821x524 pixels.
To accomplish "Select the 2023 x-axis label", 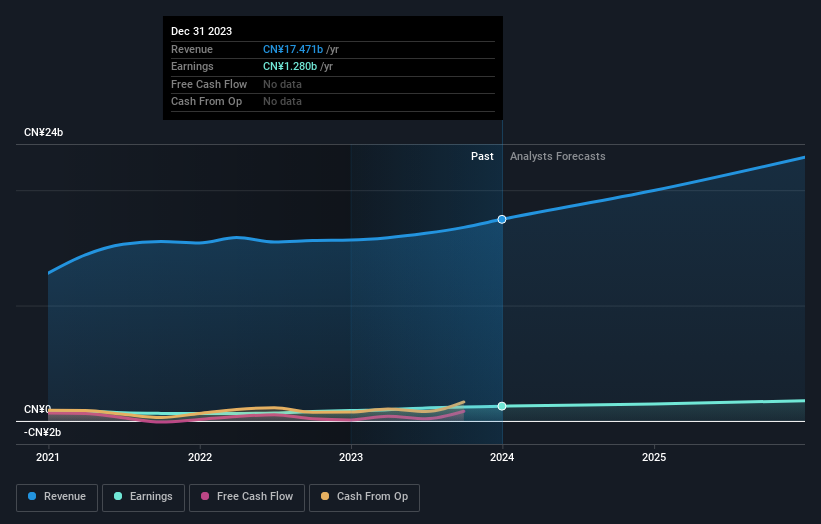I will point(351,458).
